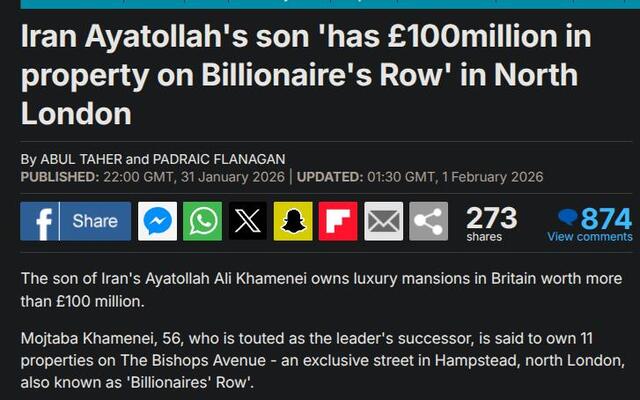Open View comments link
Image resolution: width=640 pixels, height=400 pixels.
(589, 237)
